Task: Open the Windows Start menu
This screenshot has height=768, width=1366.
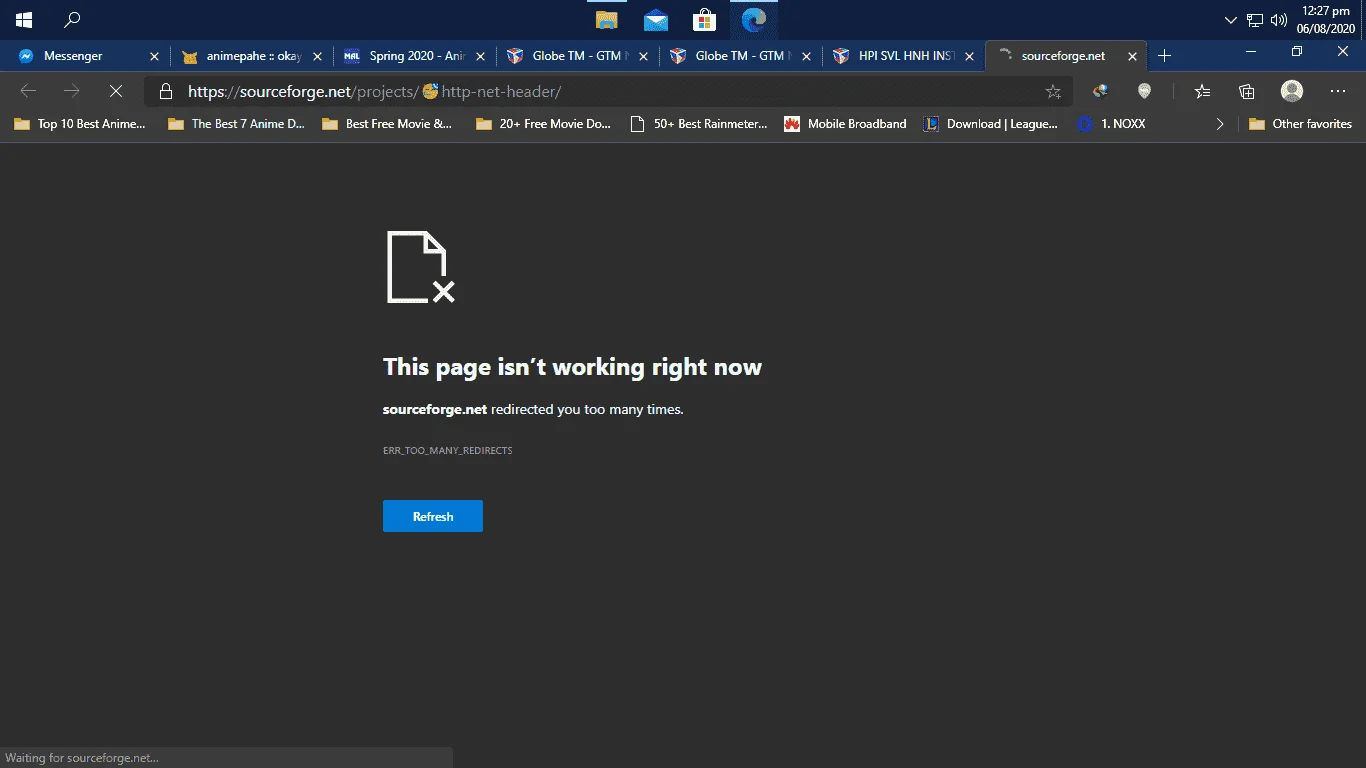Action: point(24,19)
